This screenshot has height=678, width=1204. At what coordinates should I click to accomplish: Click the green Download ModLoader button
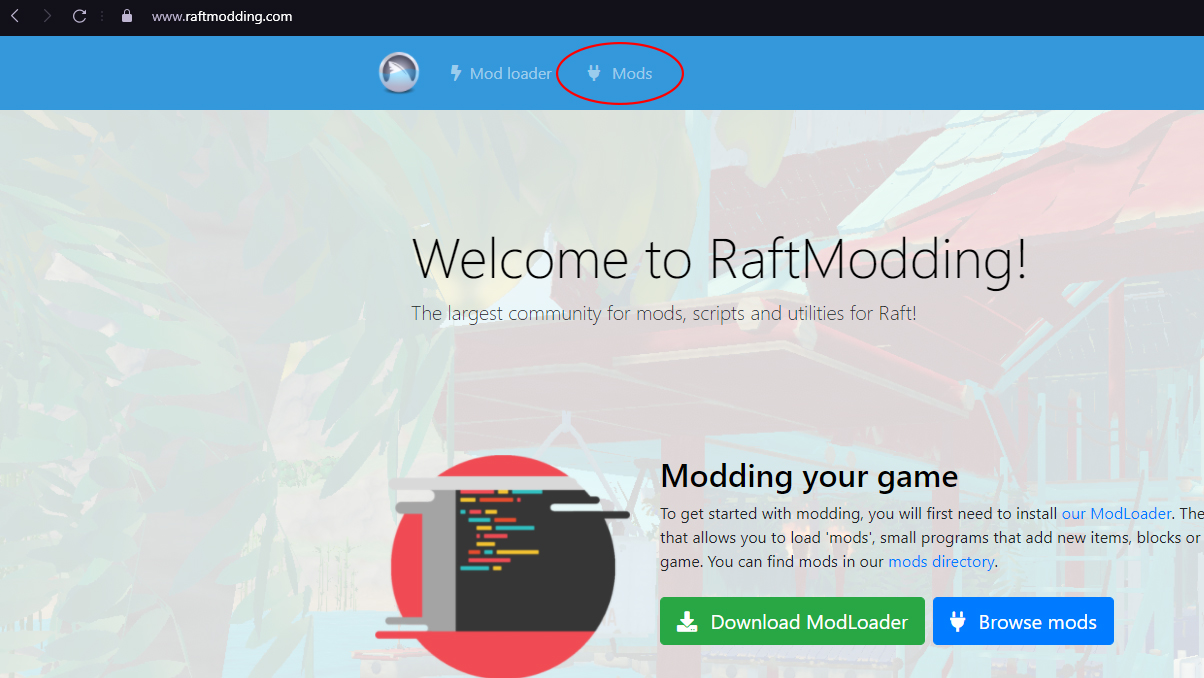click(792, 621)
